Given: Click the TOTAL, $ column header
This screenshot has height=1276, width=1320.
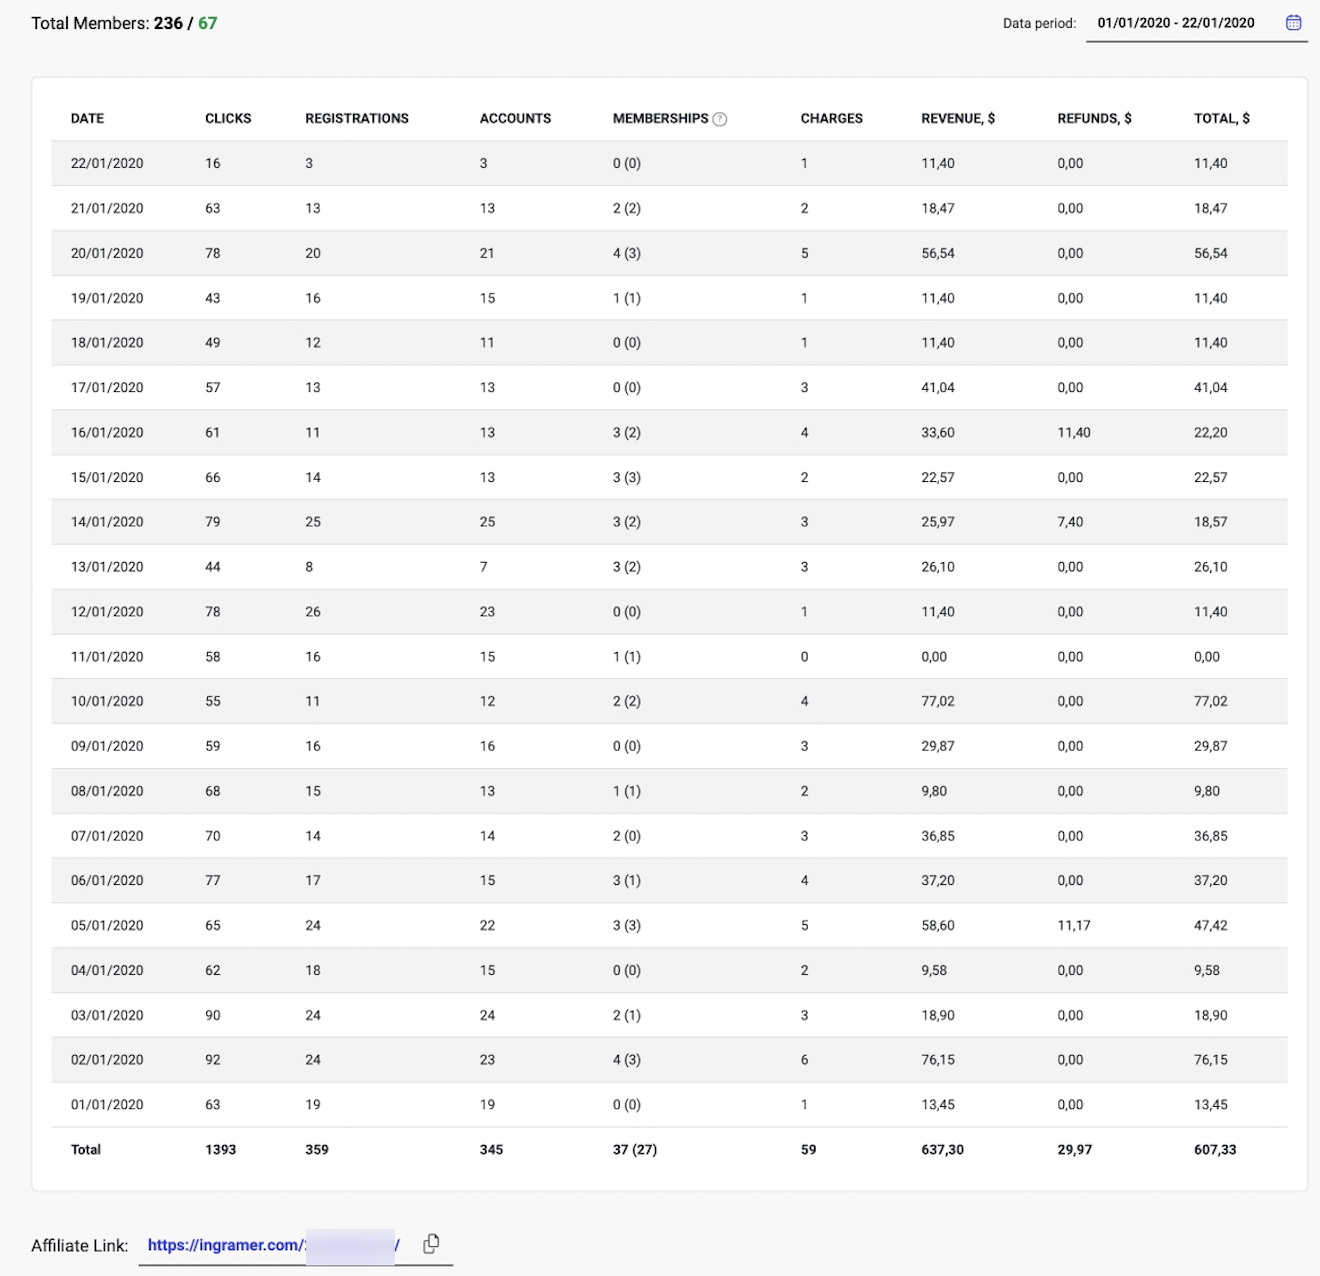Looking at the screenshot, I should point(1221,118).
